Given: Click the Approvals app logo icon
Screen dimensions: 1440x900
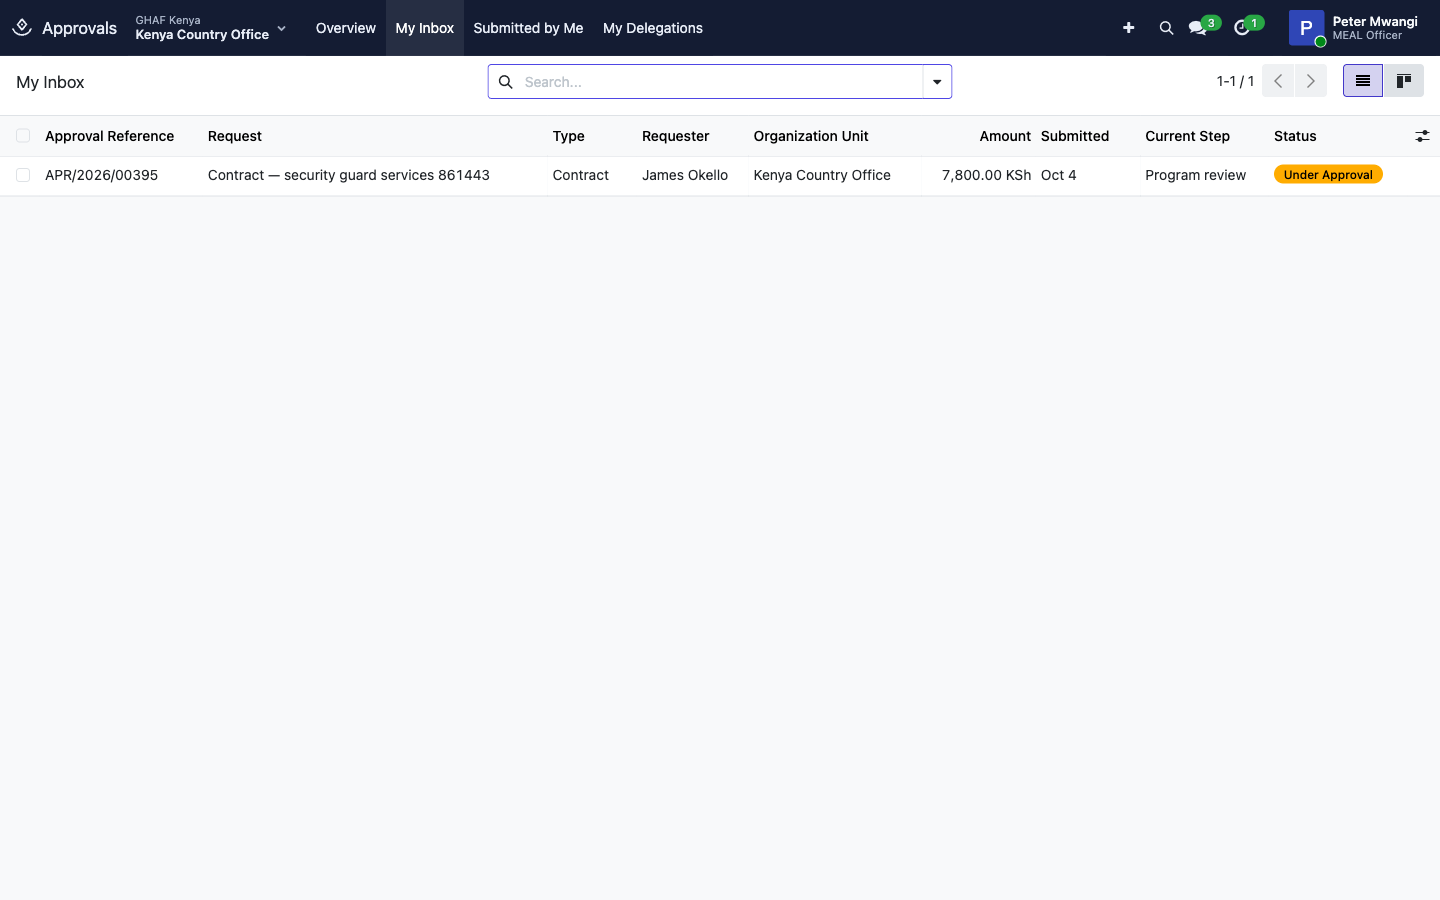Looking at the screenshot, I should coord(22,27).
